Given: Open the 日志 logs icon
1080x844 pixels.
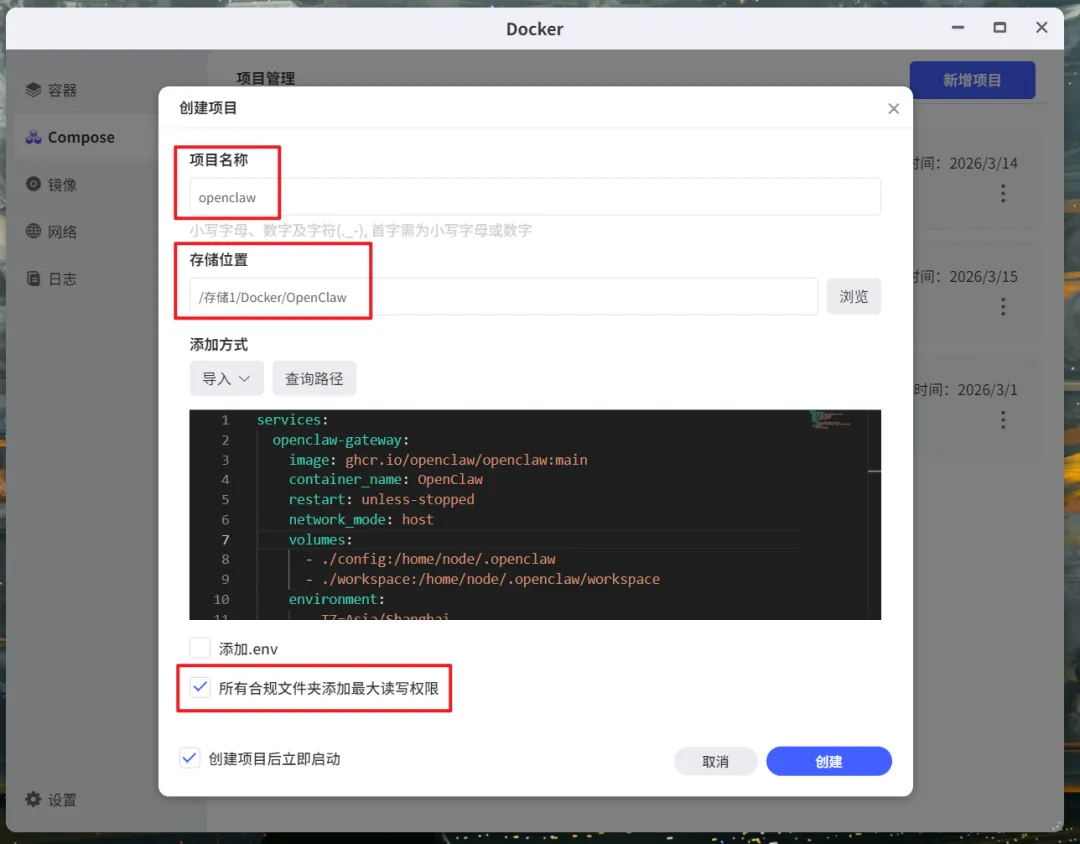Looking at the screenshot, I should click(x=34, y=278).
